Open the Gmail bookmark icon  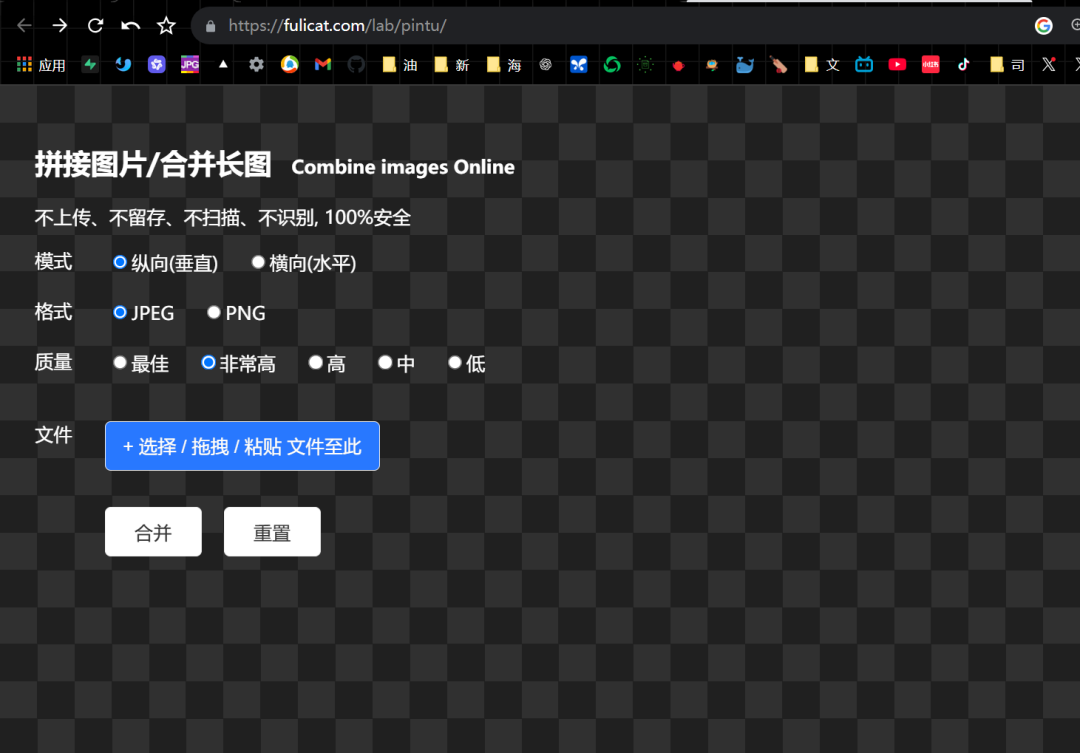321,64
